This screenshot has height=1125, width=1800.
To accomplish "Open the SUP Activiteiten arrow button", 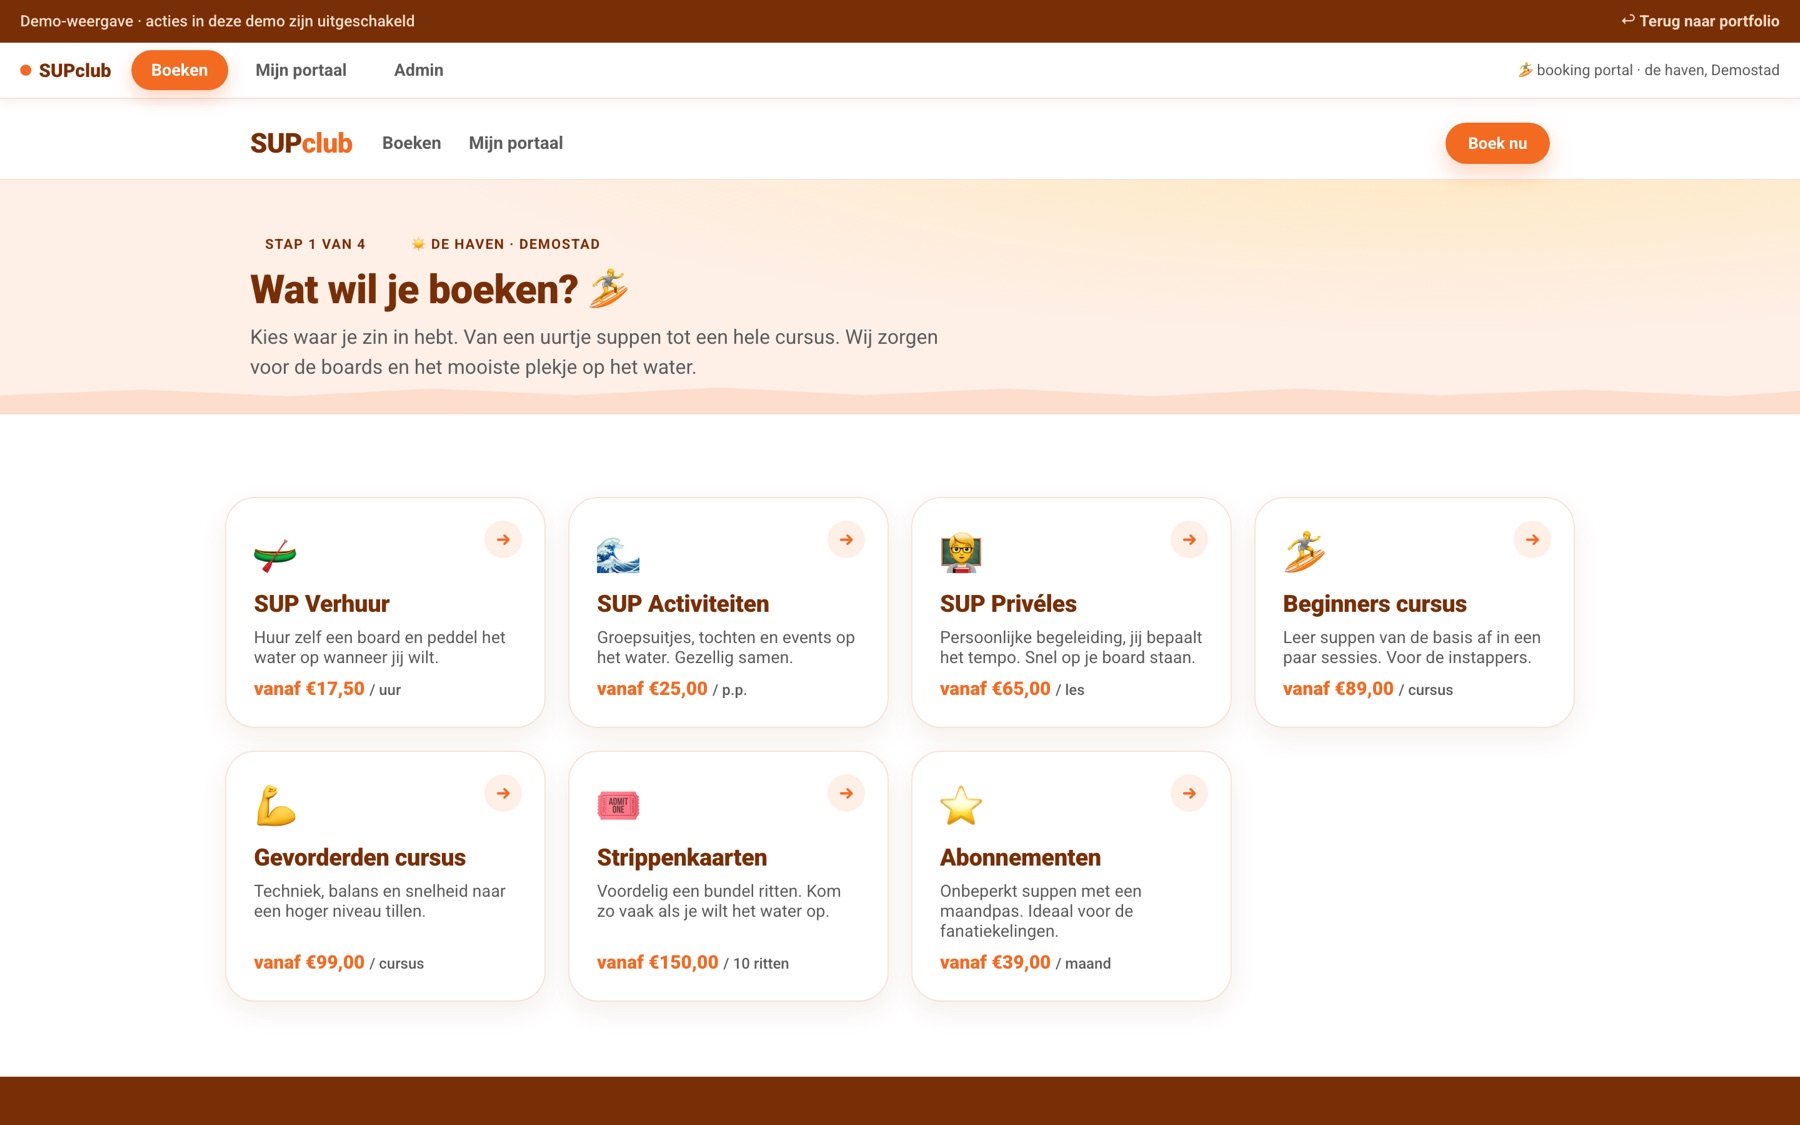I will 846,540.
